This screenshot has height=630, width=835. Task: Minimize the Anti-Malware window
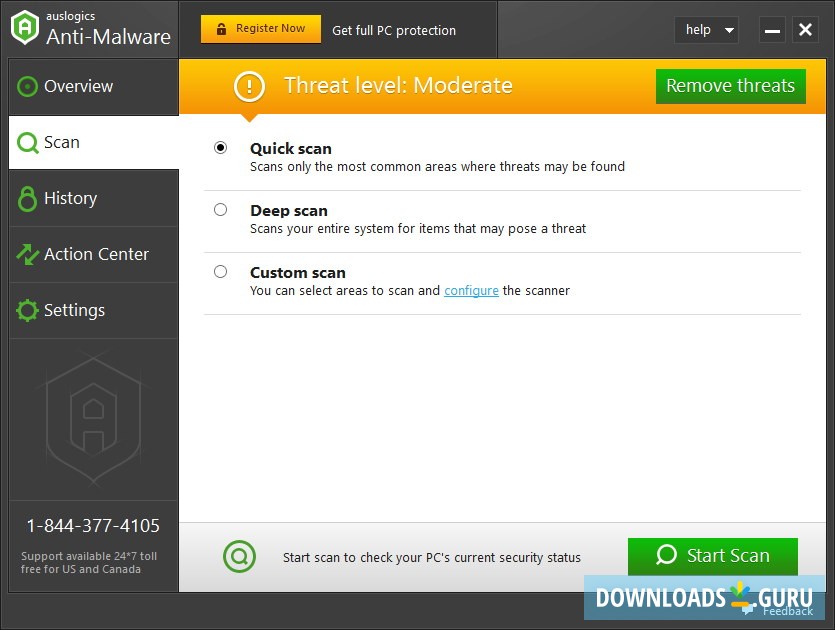tap(772, 30)
